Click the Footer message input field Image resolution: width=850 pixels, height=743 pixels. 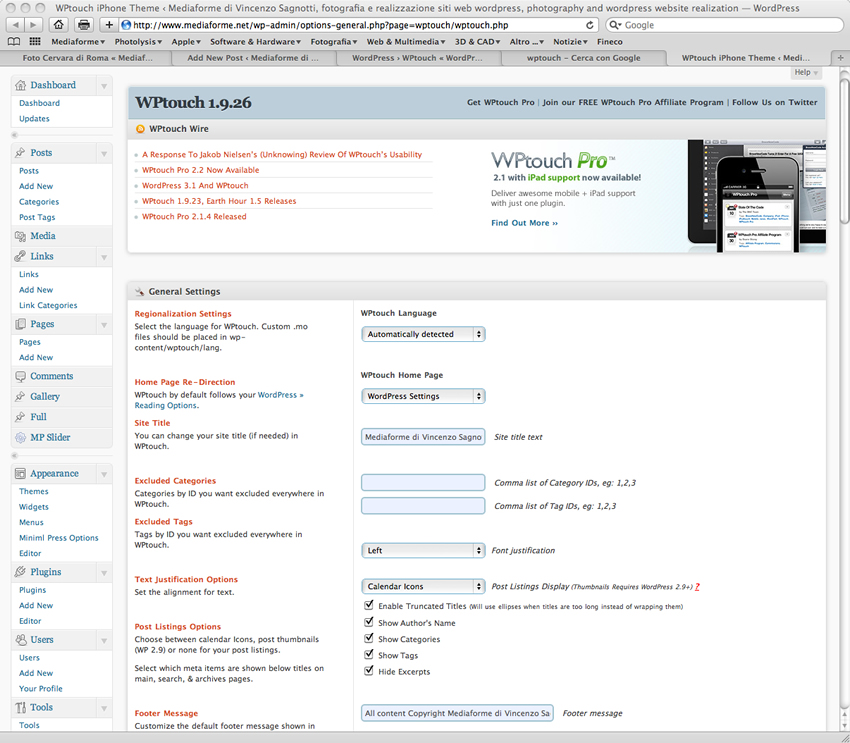point(457,713)
